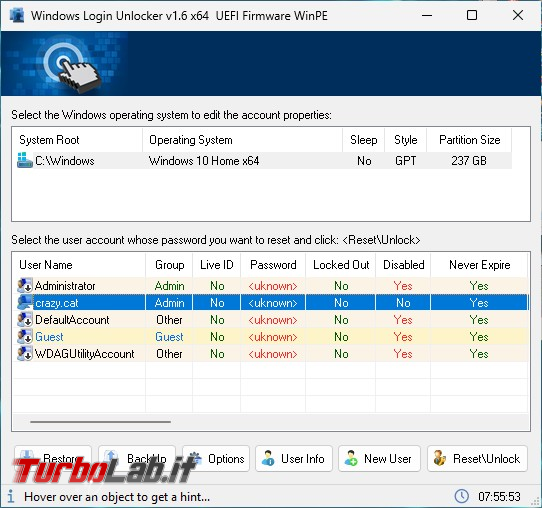542x508 pixels.
Task: Click the Never Expire column header
Action: point(479,265)
